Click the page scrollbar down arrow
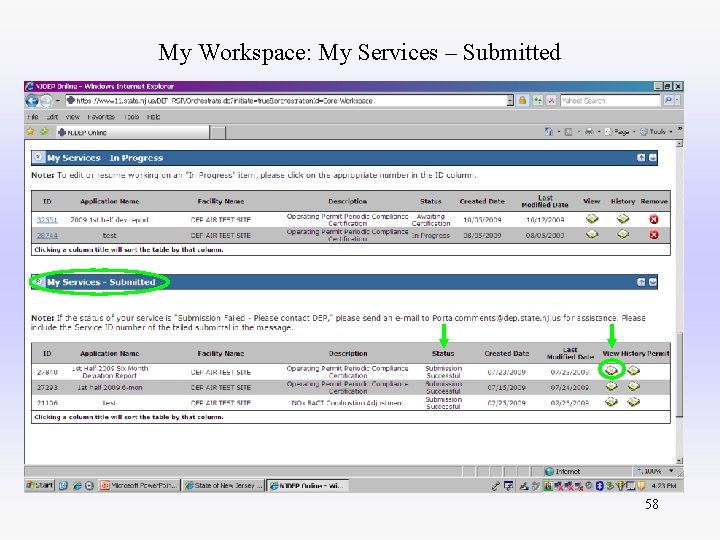Screen dimensions: 720x540 [680, 461]
